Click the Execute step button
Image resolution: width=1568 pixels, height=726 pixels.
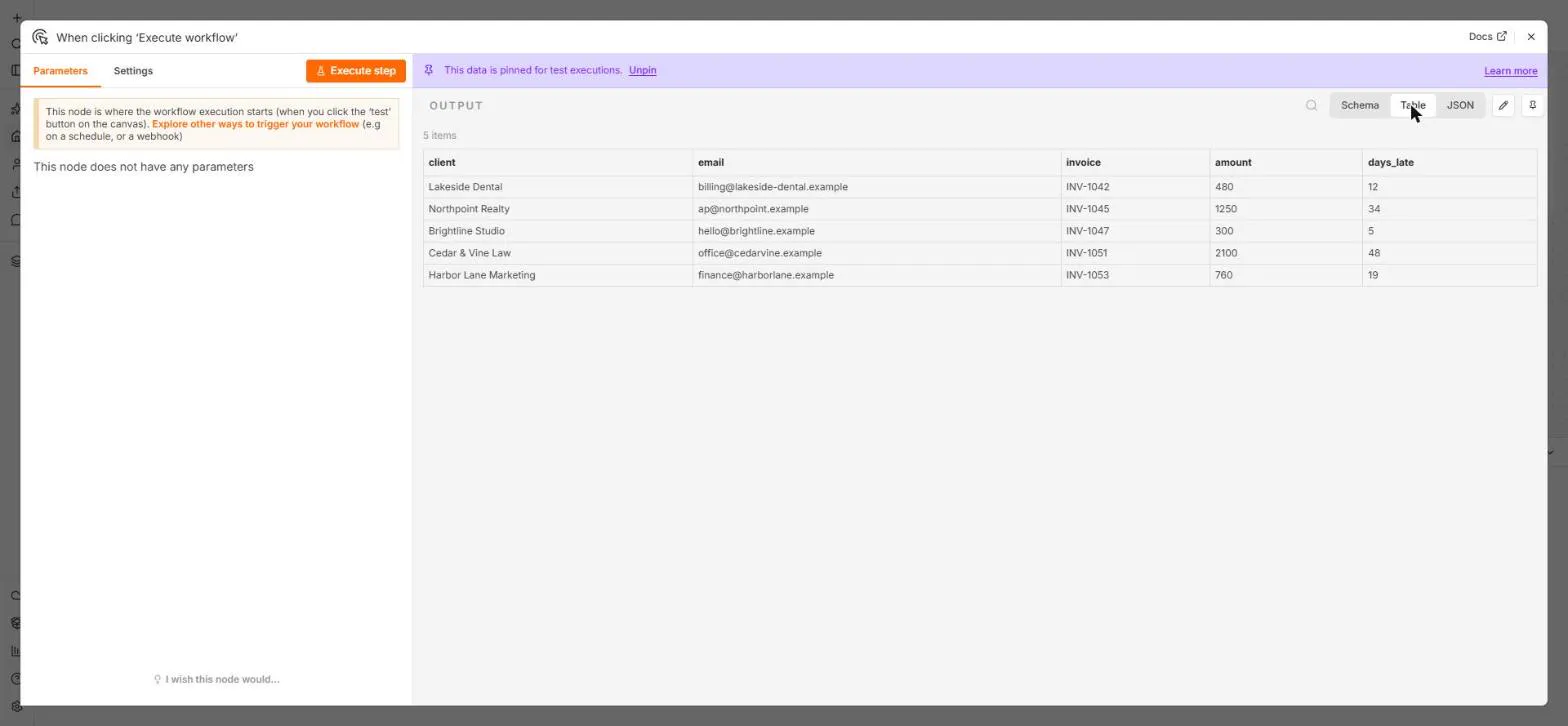(x=356, y=71)
